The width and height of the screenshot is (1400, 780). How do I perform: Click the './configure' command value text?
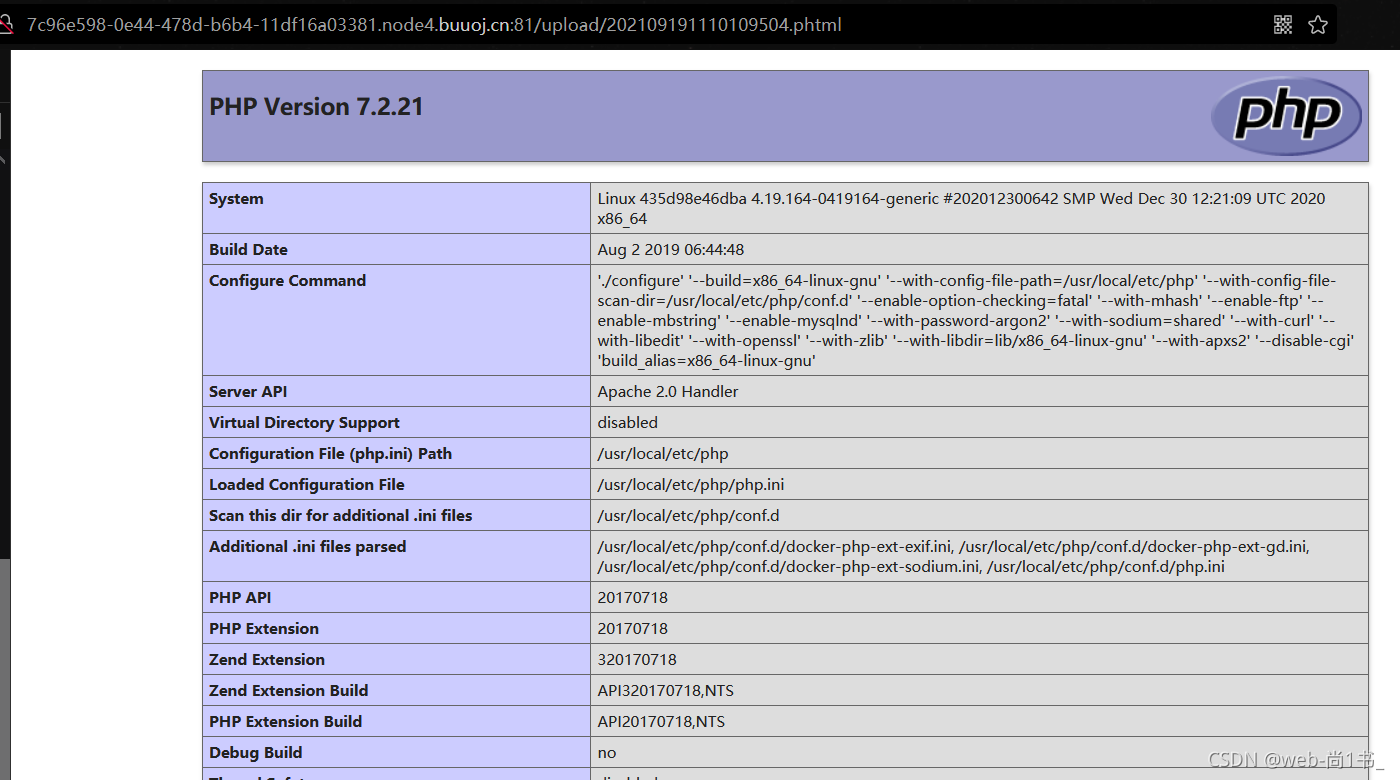pos(976,320)
